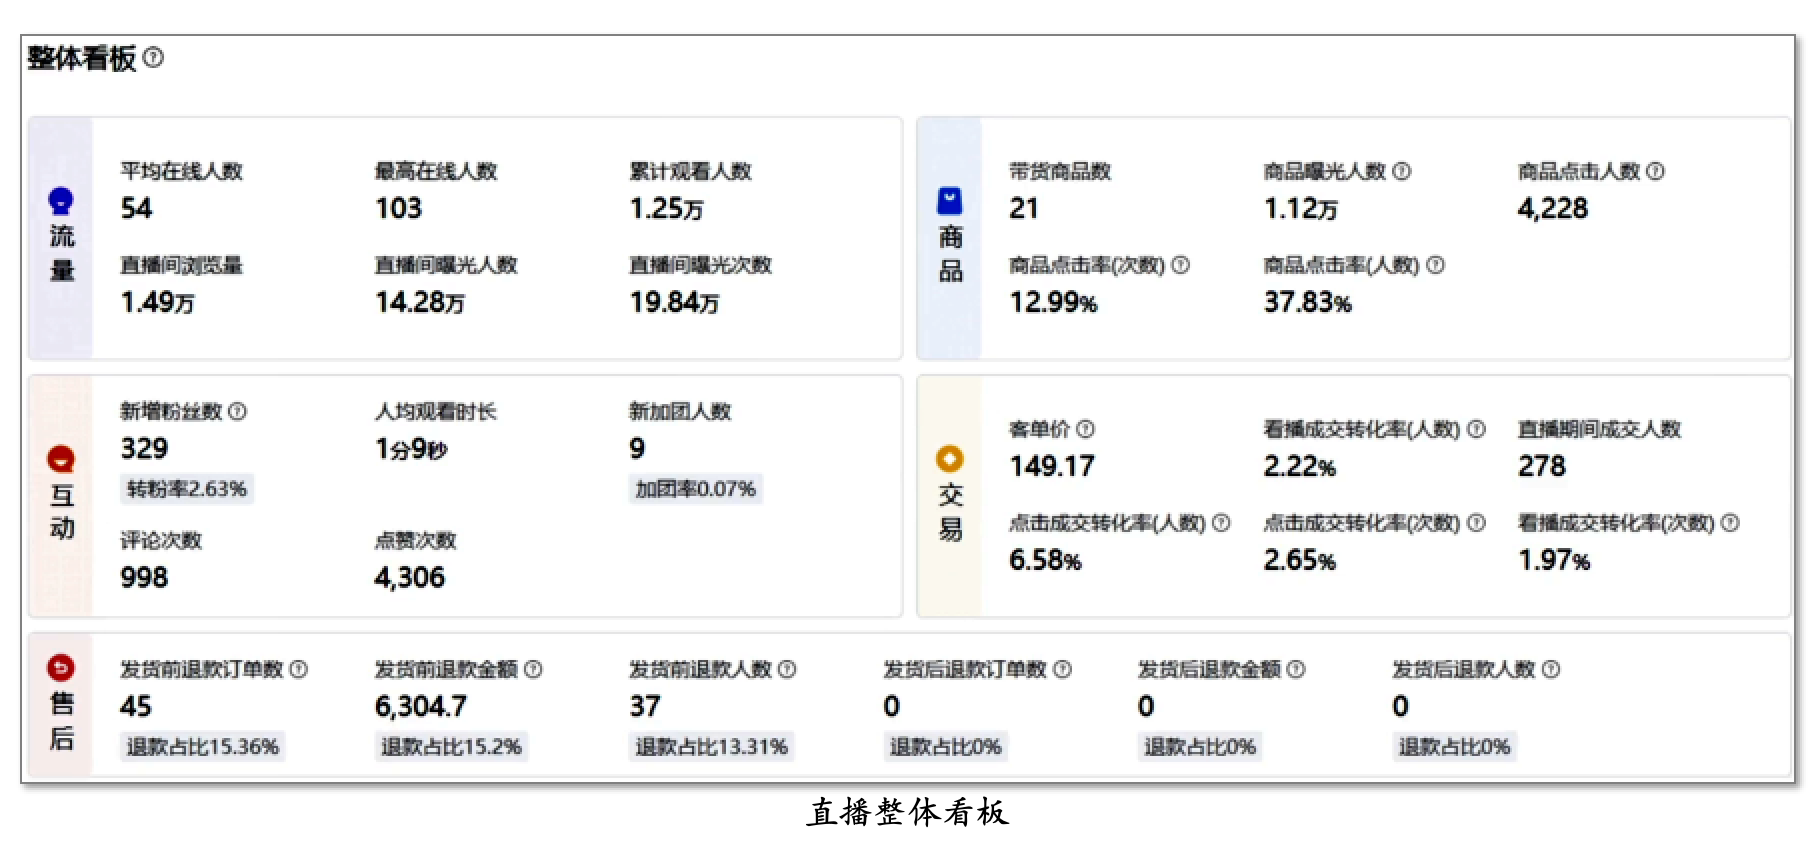Click help icon beside 客单价
This screenshot has height=848, width=1808.
click(x=1086, y=429)
